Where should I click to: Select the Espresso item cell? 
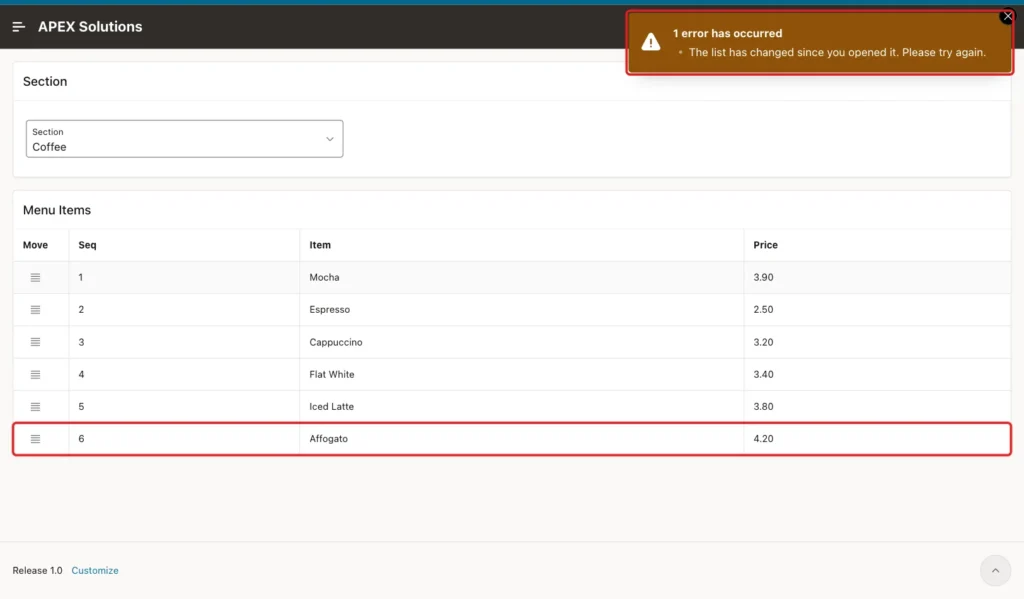[521, 310]
